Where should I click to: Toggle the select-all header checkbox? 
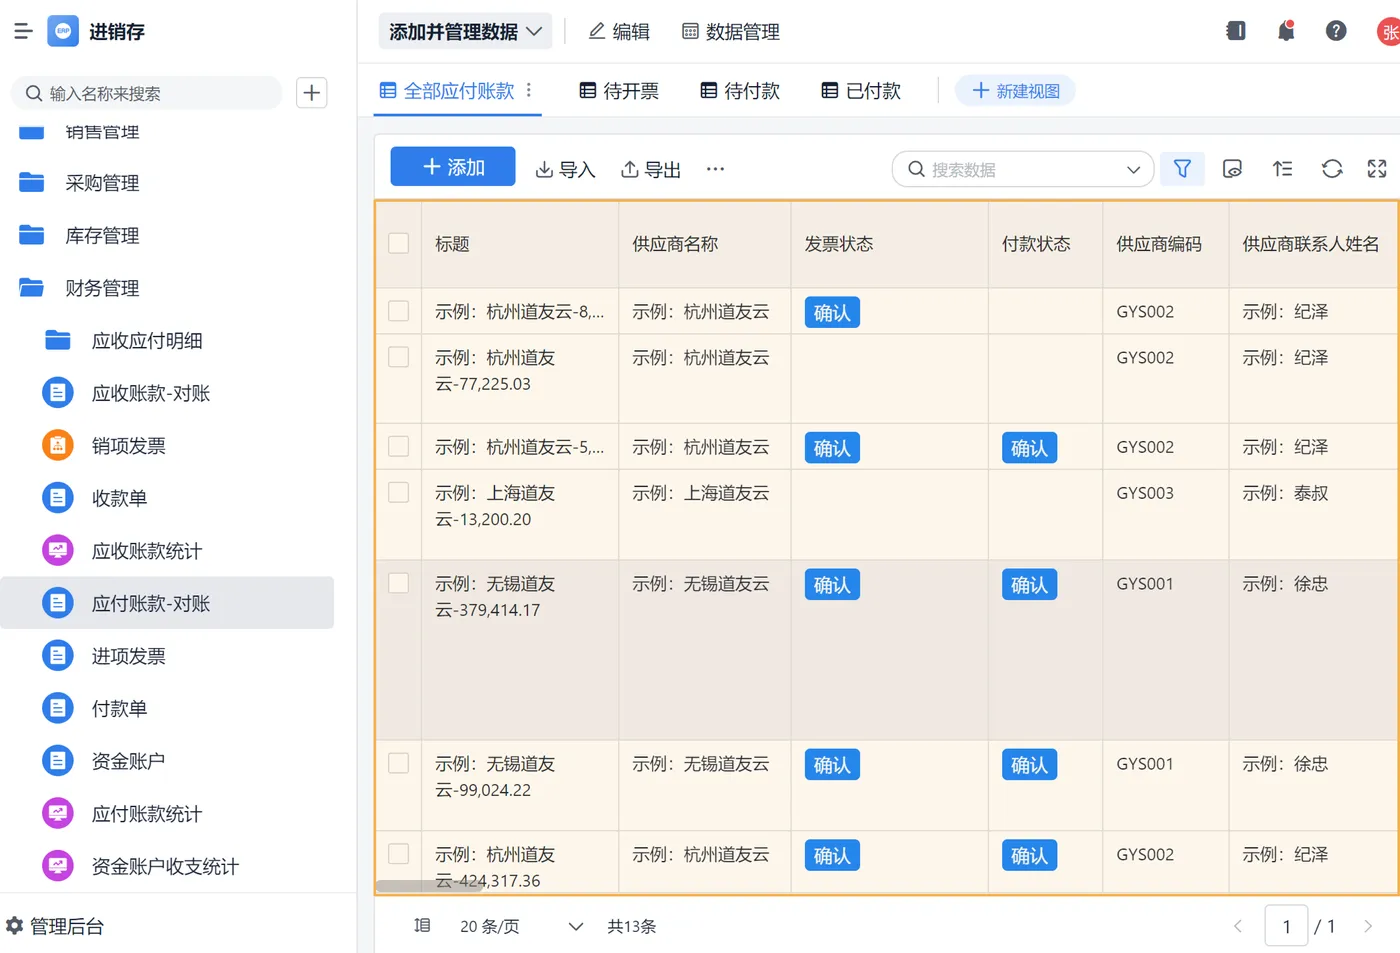399,243
